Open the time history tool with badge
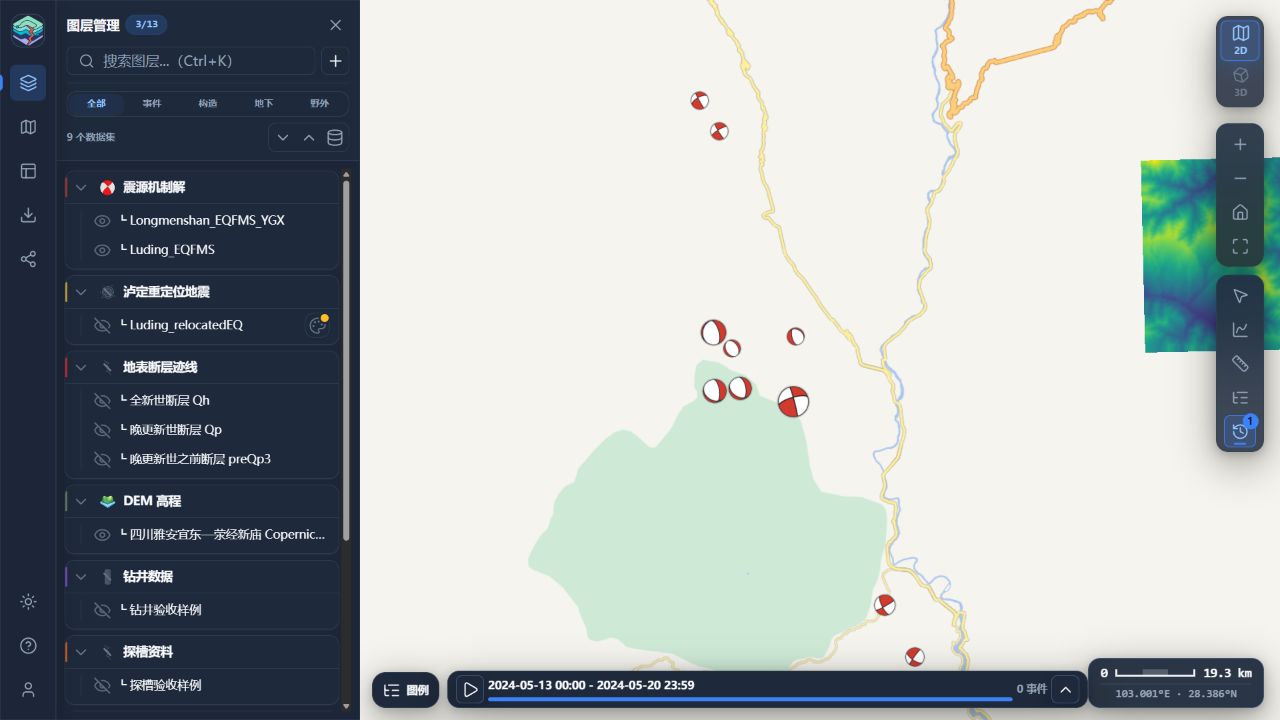Viewport: 1280px width, 720px height. (1240, 431)
